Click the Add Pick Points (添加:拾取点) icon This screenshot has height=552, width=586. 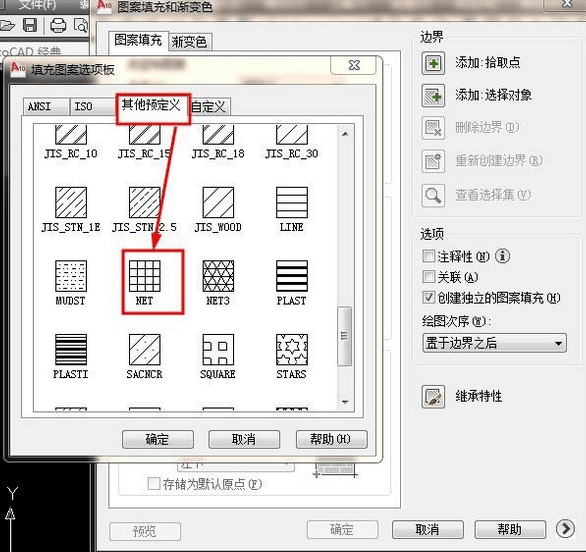433,63
